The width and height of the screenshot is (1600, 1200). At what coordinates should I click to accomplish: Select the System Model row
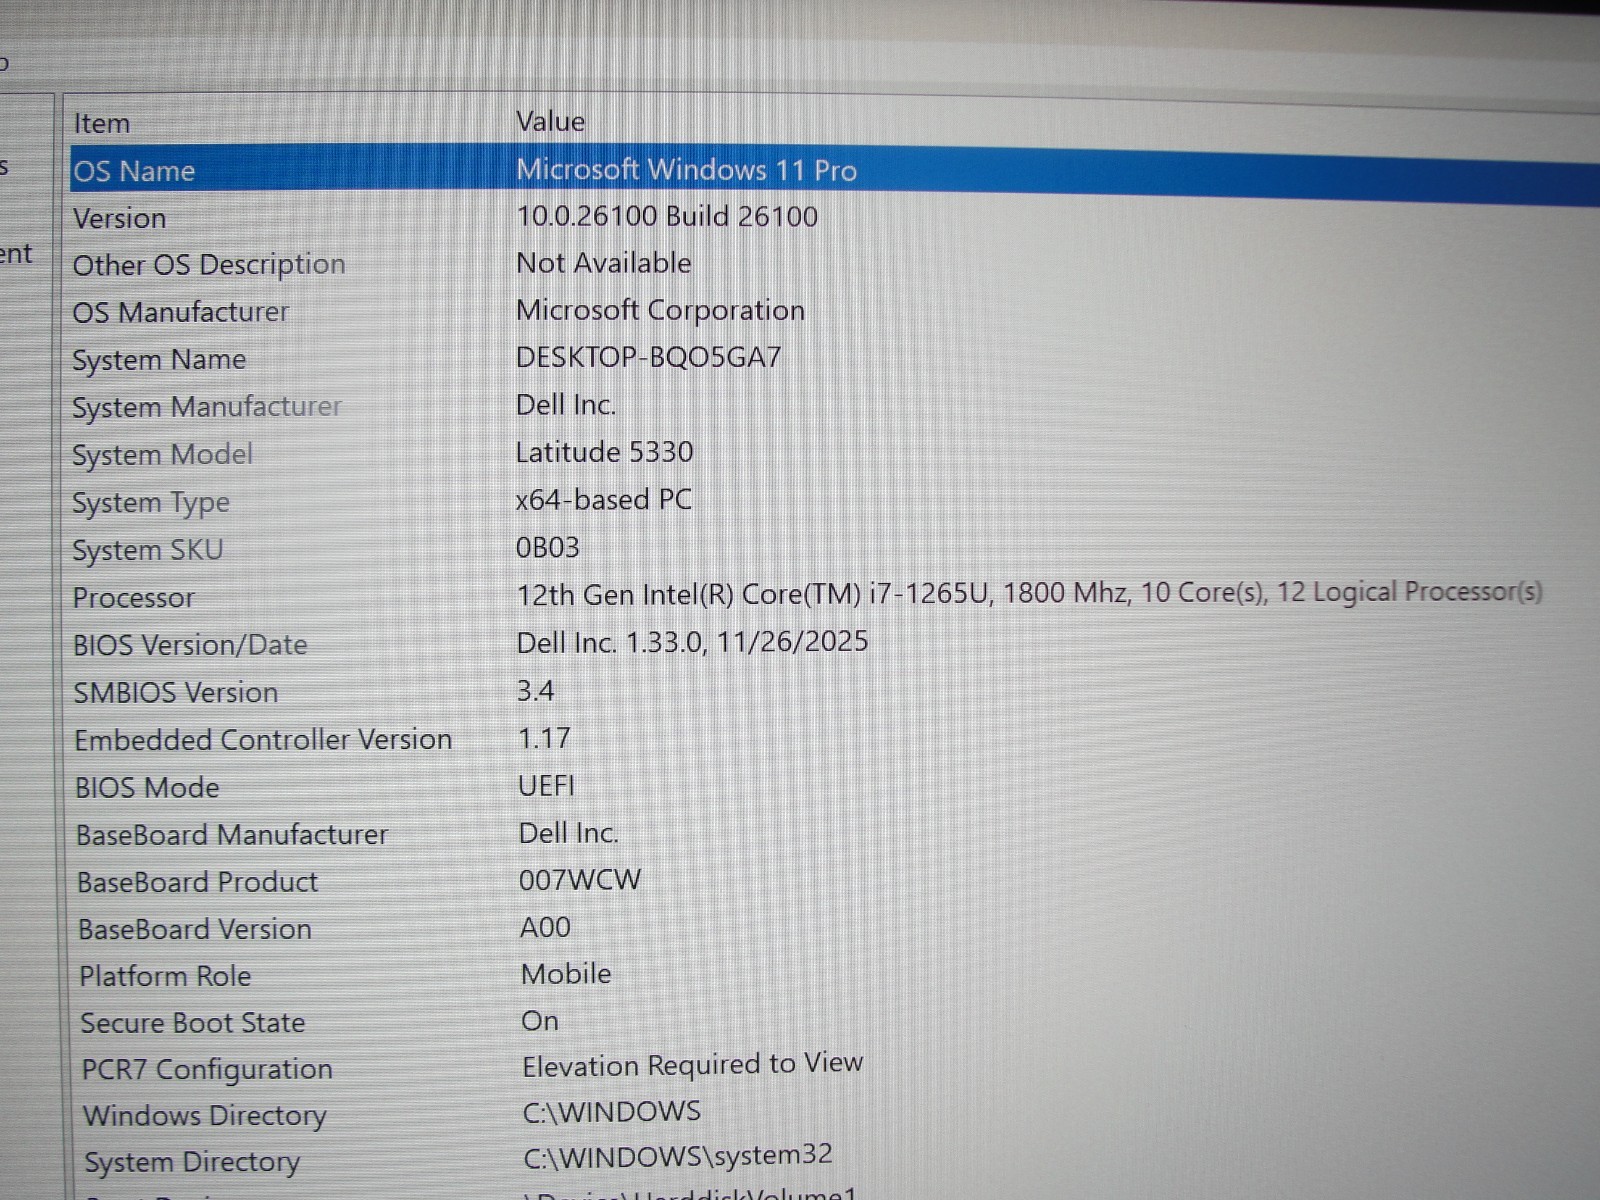[162, 455]
